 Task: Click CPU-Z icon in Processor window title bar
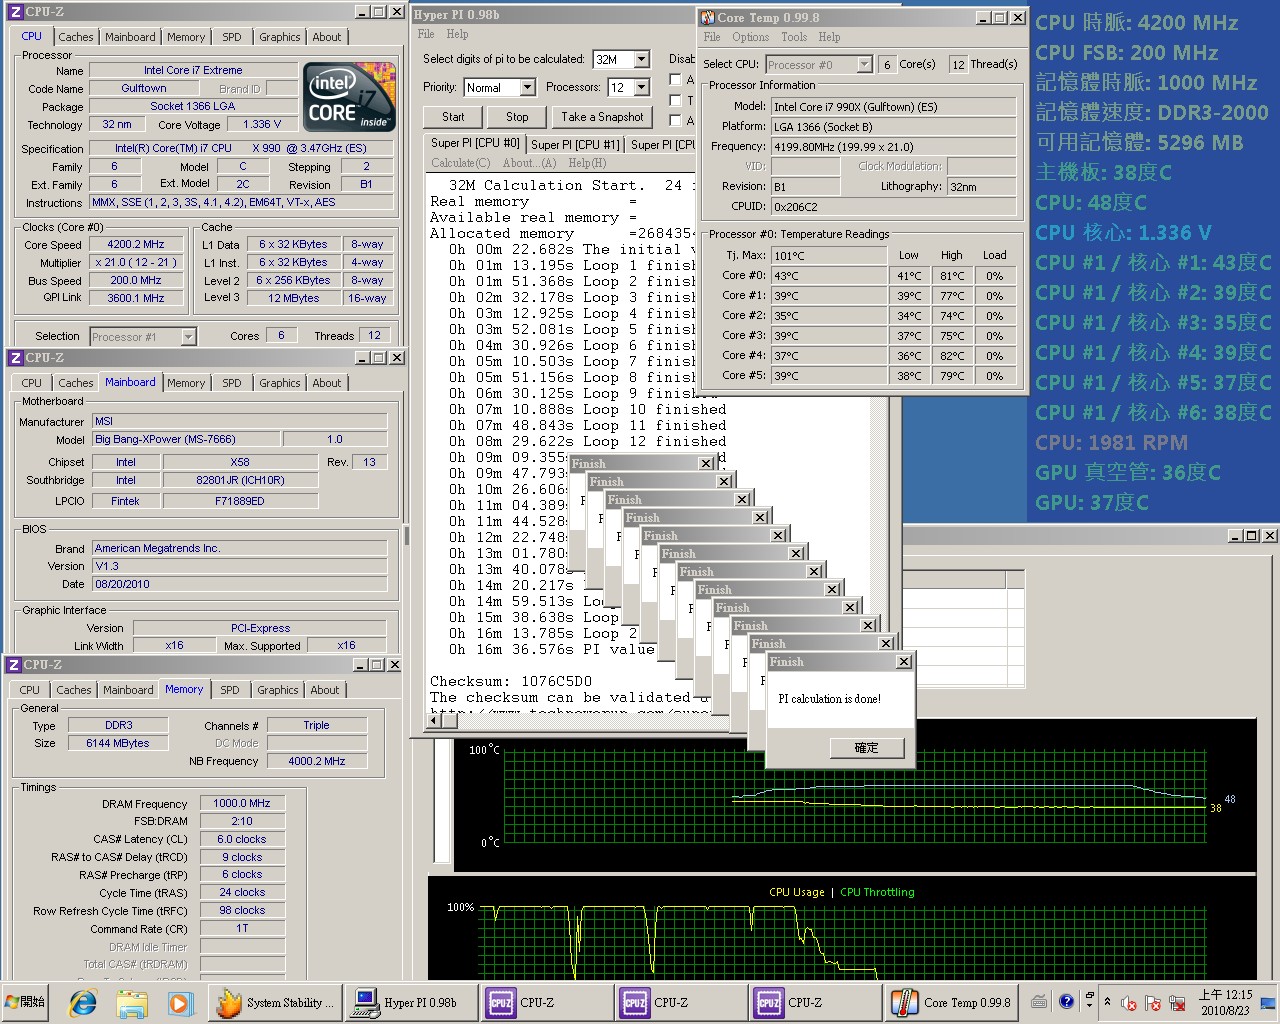(15, 12)
